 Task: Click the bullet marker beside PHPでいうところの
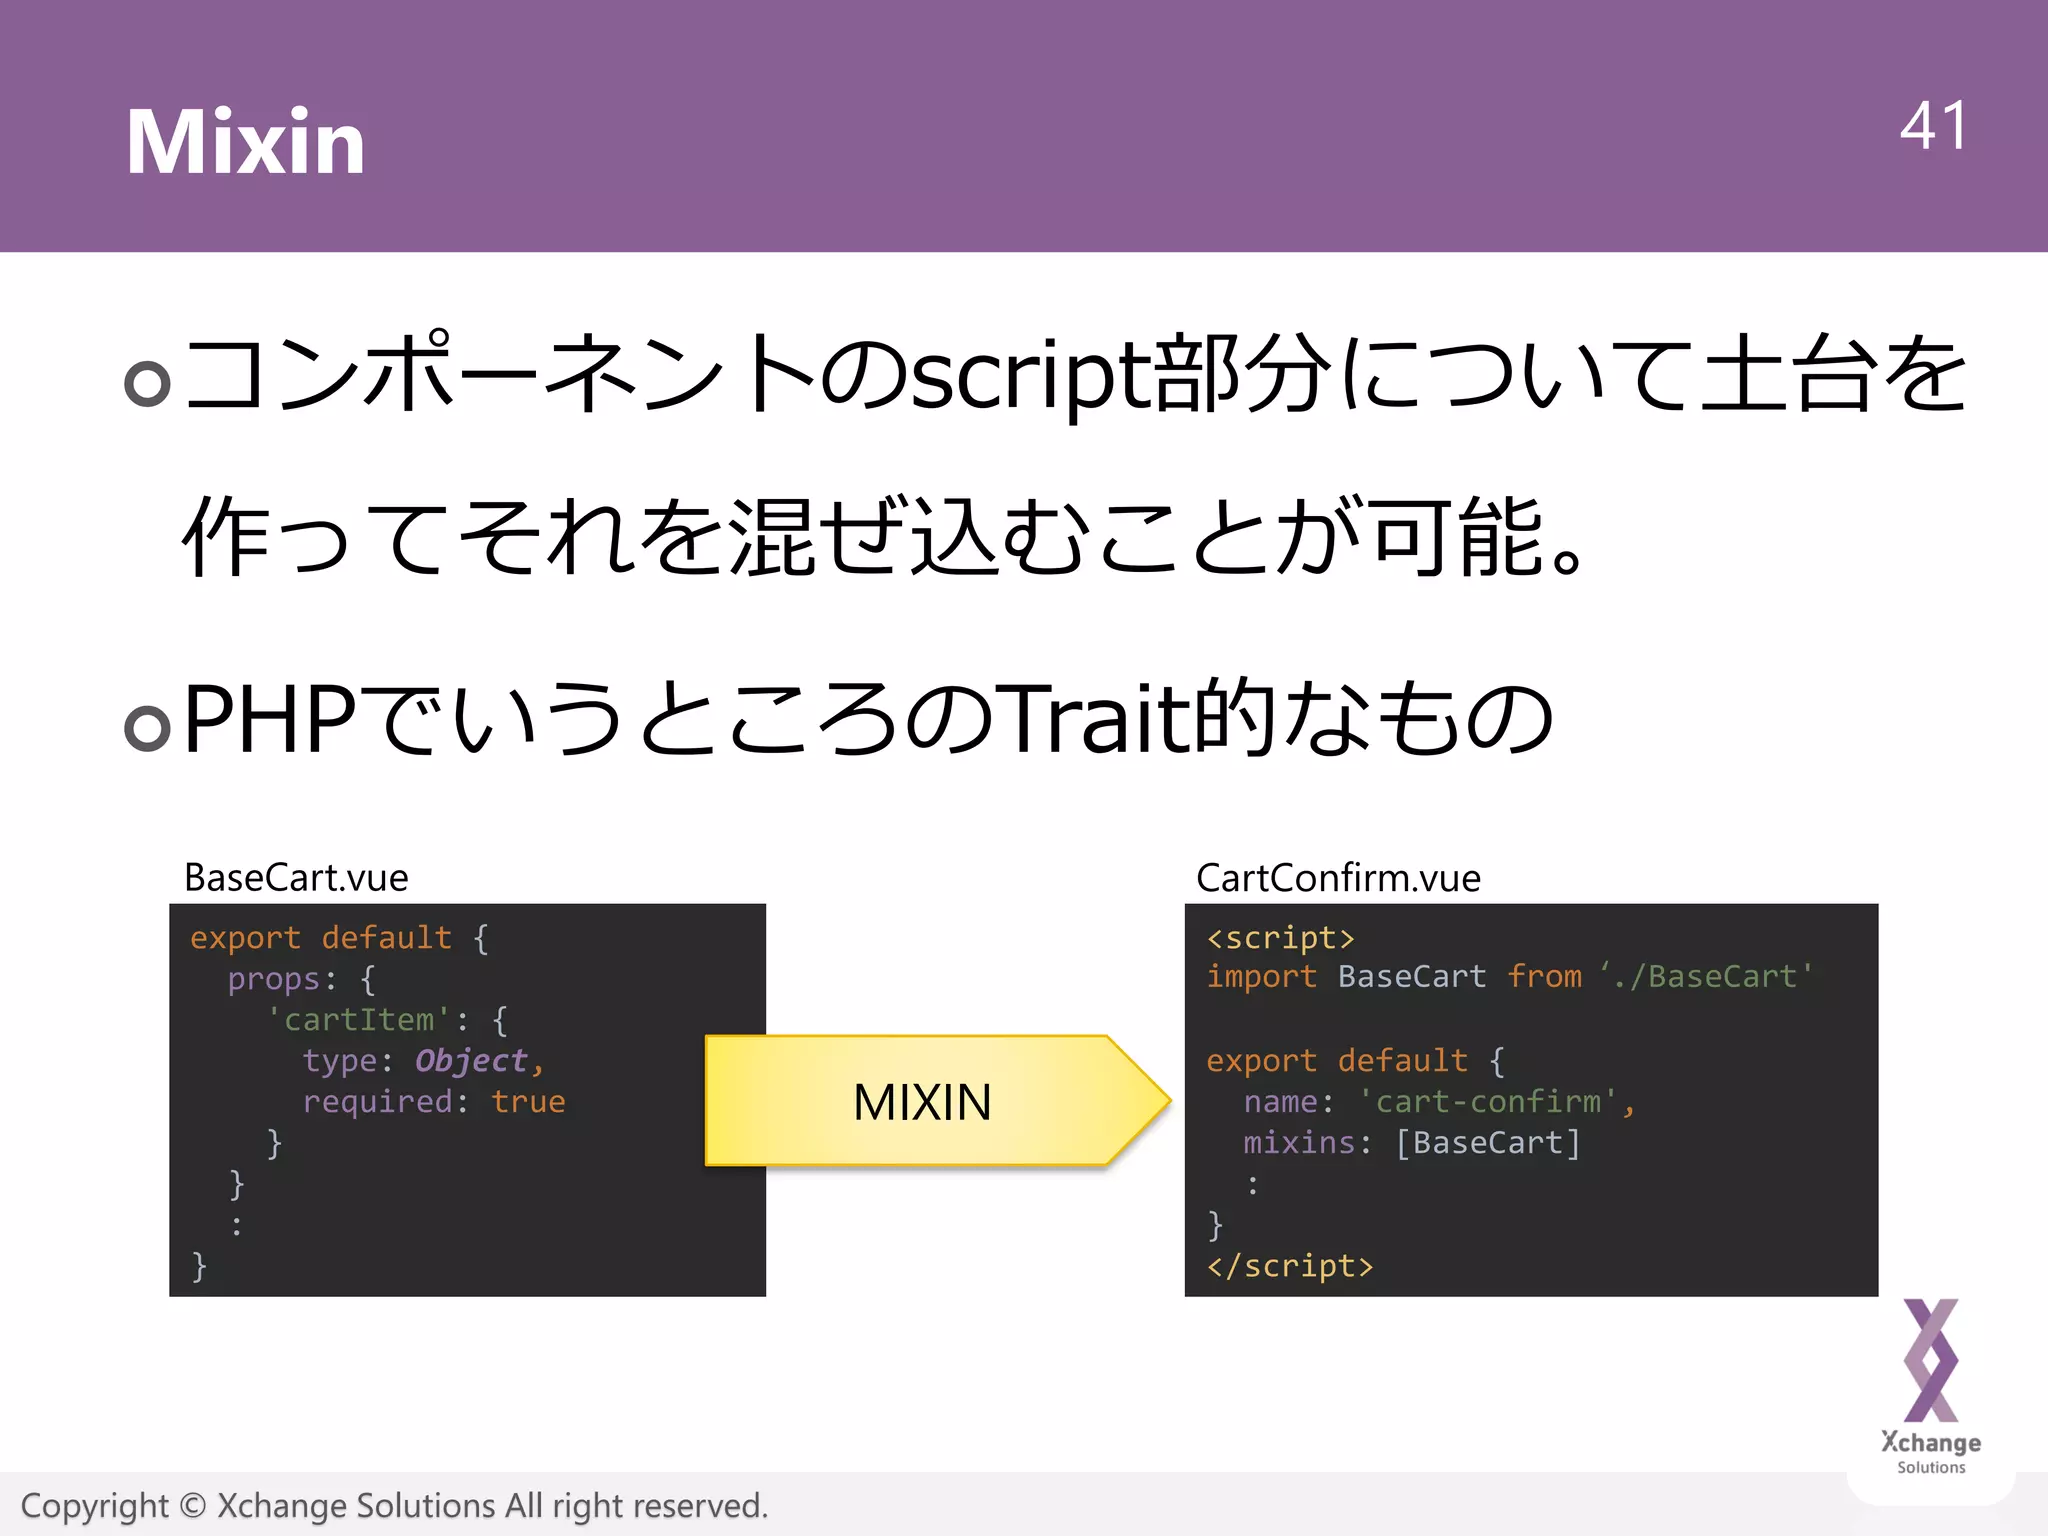click(x=148, y=728)
